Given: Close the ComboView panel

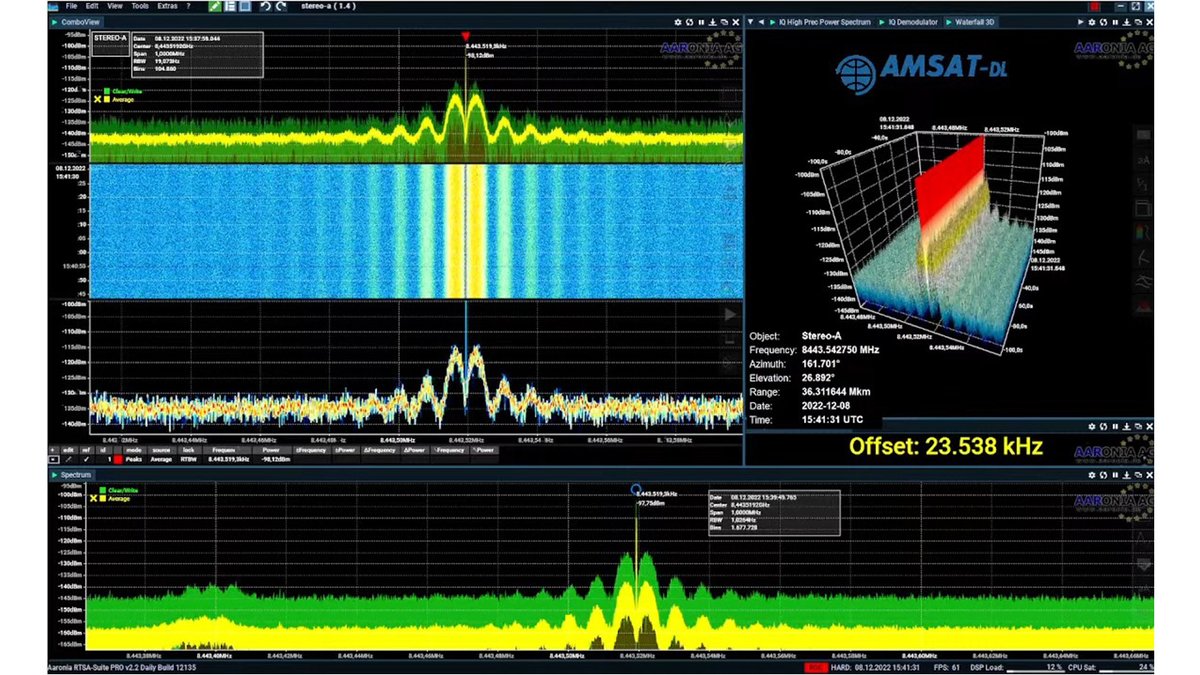Looking at the screenshot, I should point(735,22).
